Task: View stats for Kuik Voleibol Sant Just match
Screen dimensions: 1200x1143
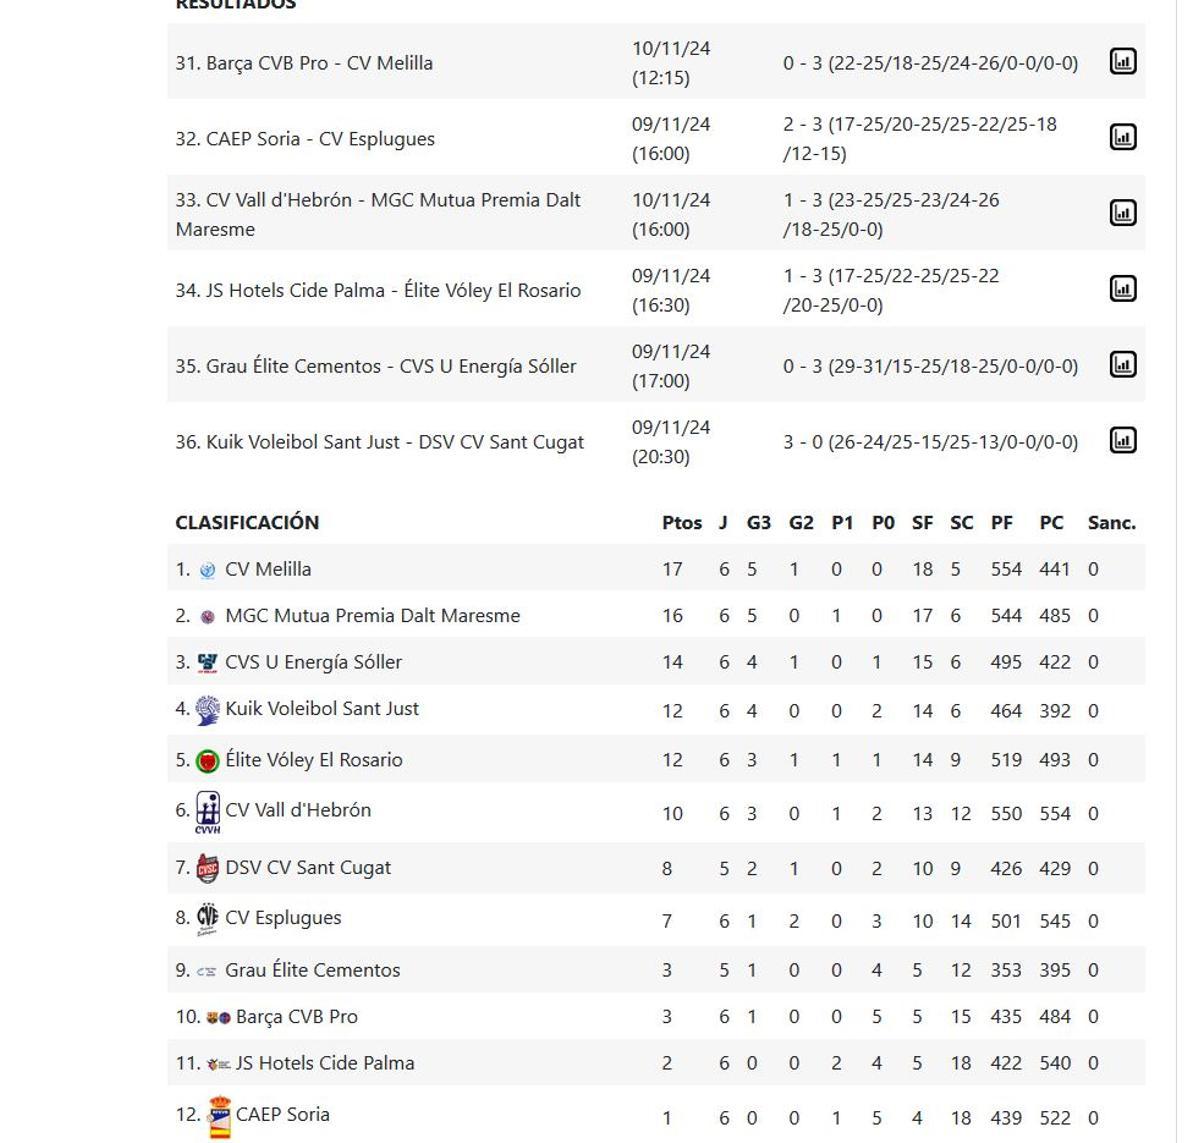Action: click(x=1124, y=439)
